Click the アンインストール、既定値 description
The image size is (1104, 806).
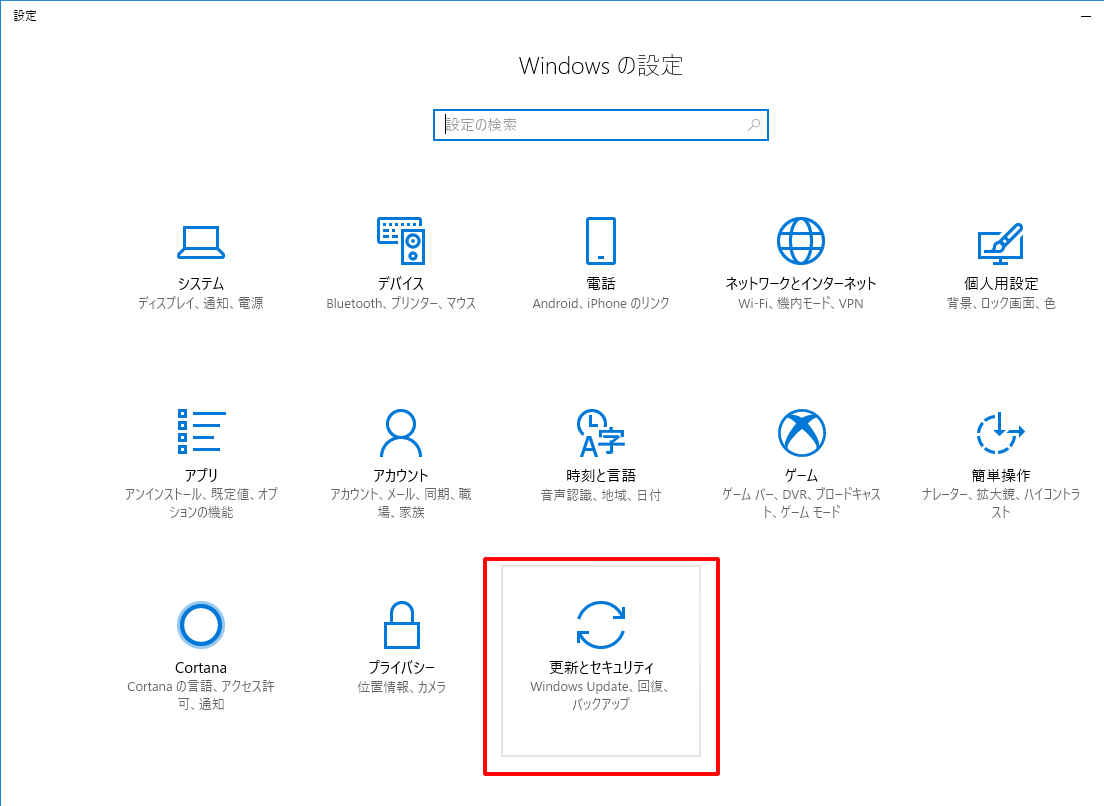coord(201,503)
